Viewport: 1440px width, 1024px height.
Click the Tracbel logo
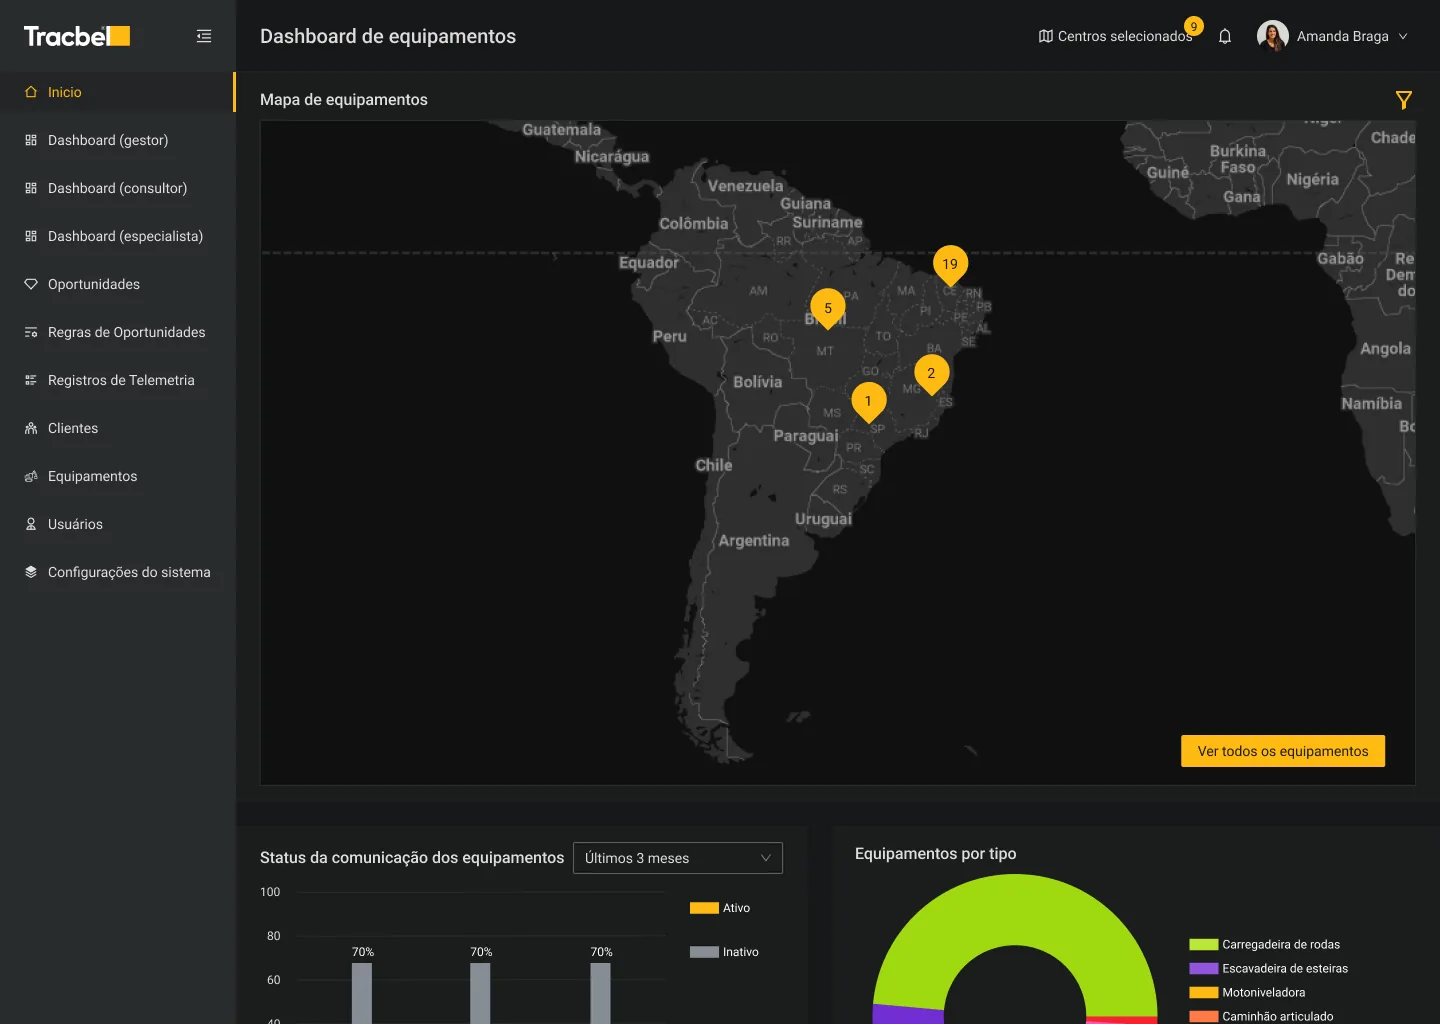tap(77, 36)
